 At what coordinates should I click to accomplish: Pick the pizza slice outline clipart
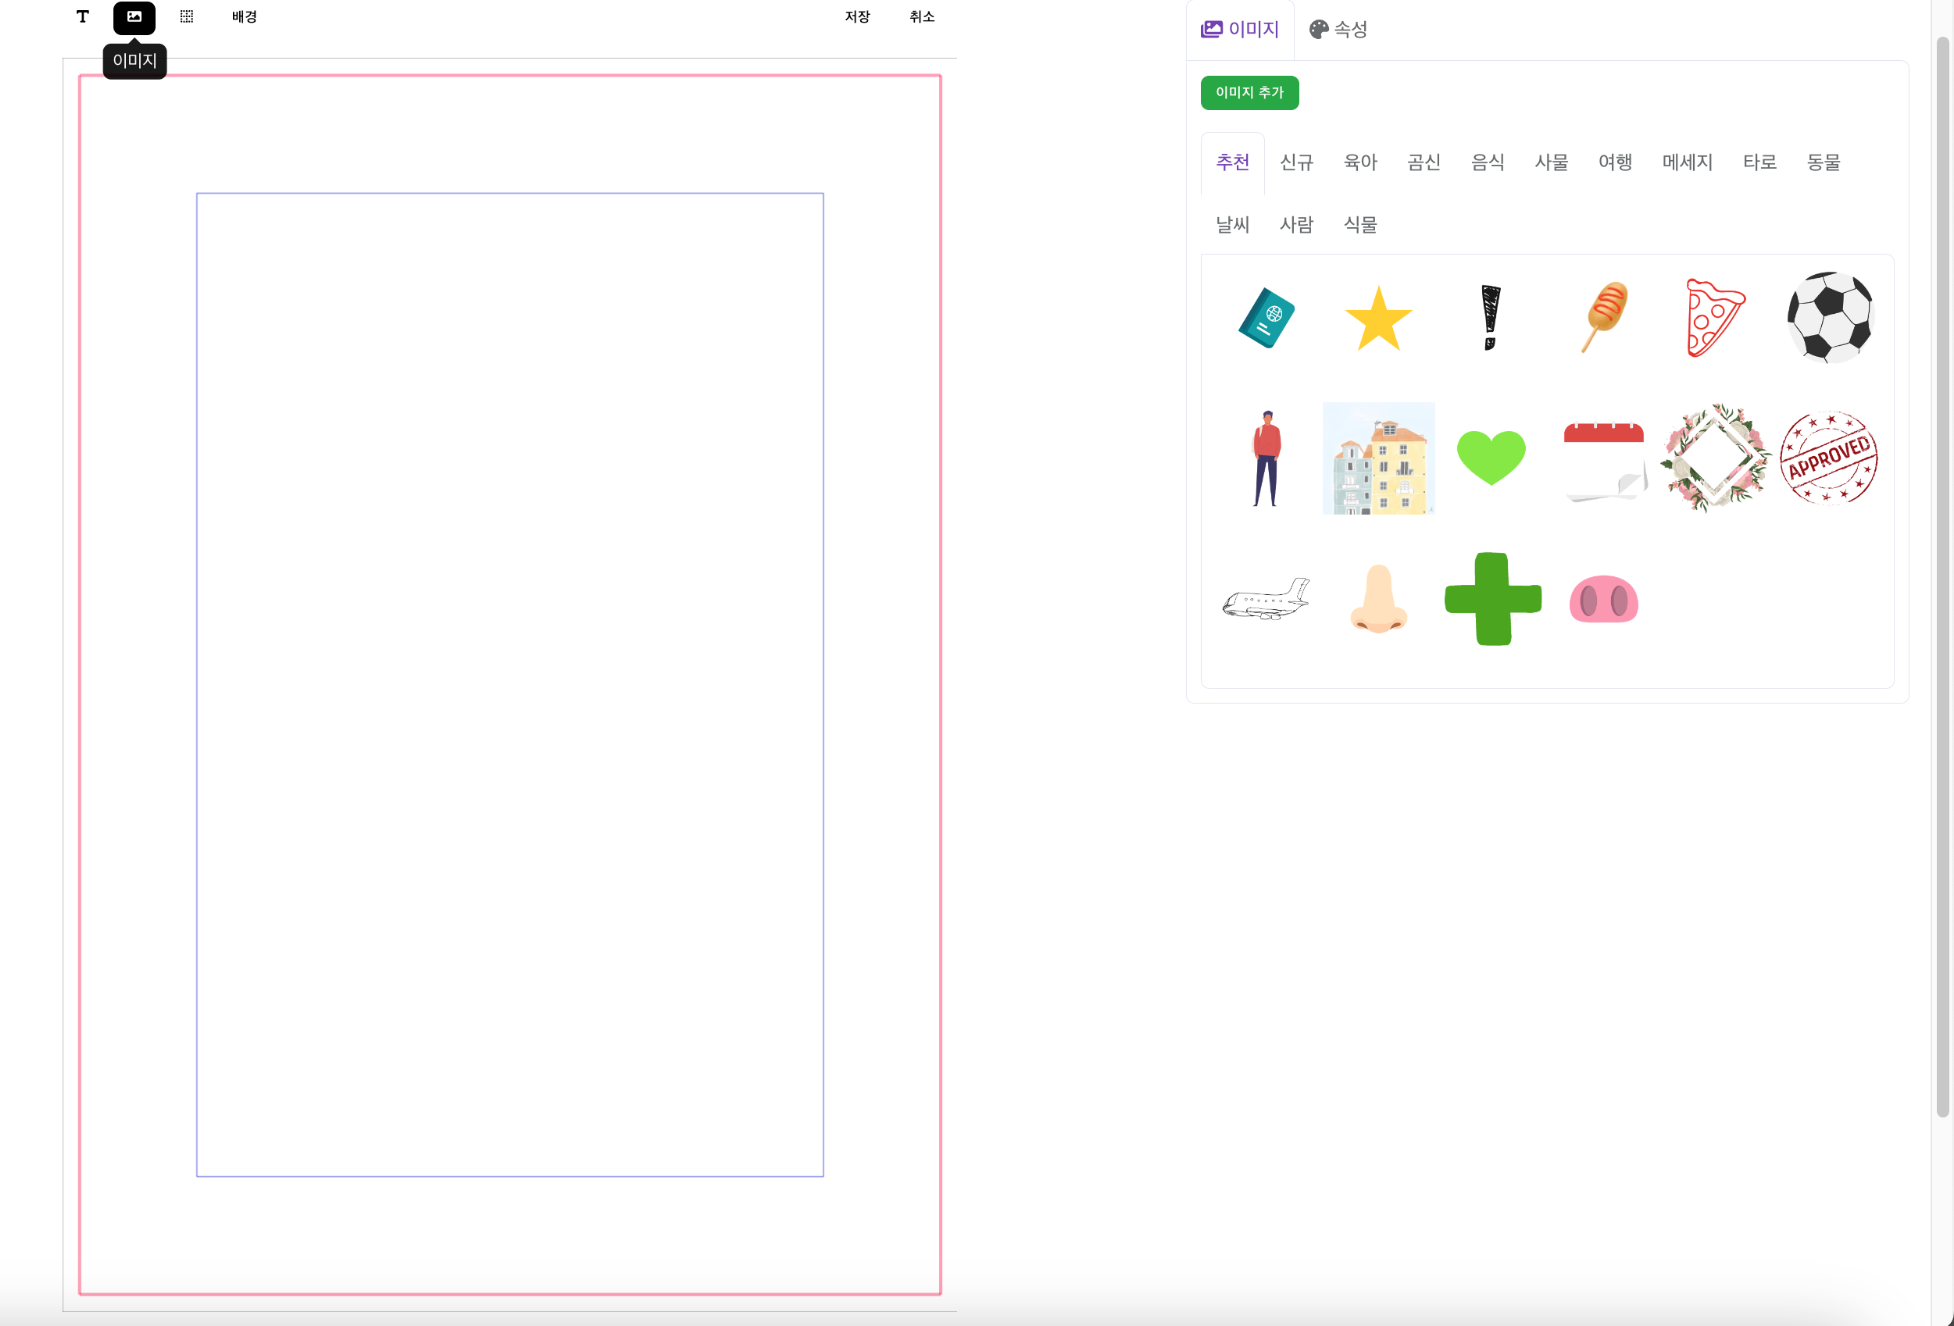click(1714, 318)
